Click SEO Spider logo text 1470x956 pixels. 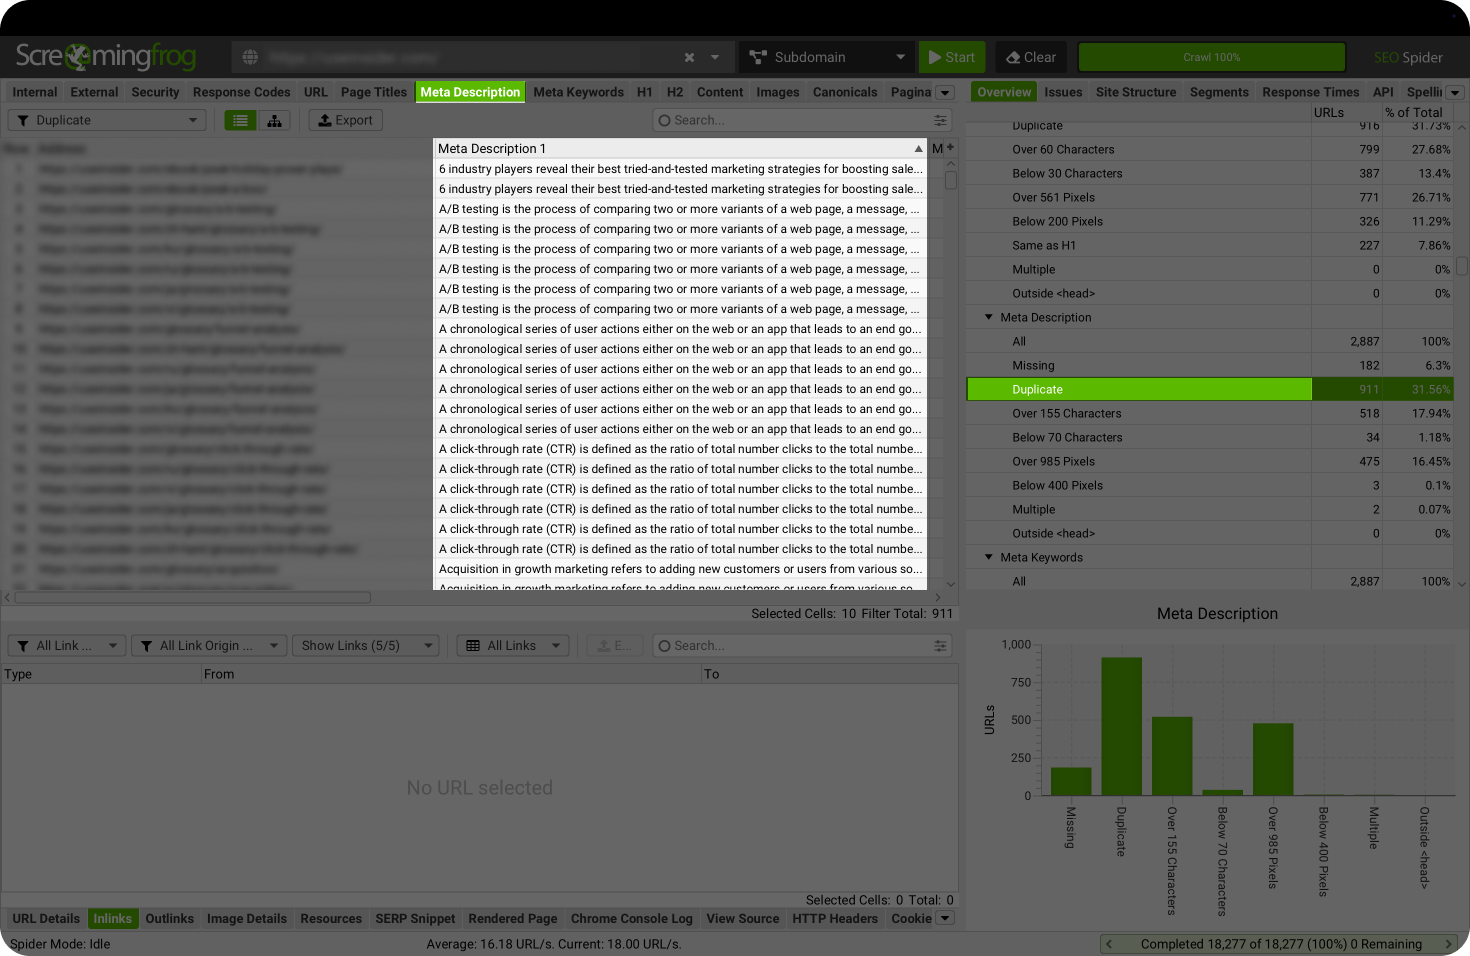[1408, 57]
